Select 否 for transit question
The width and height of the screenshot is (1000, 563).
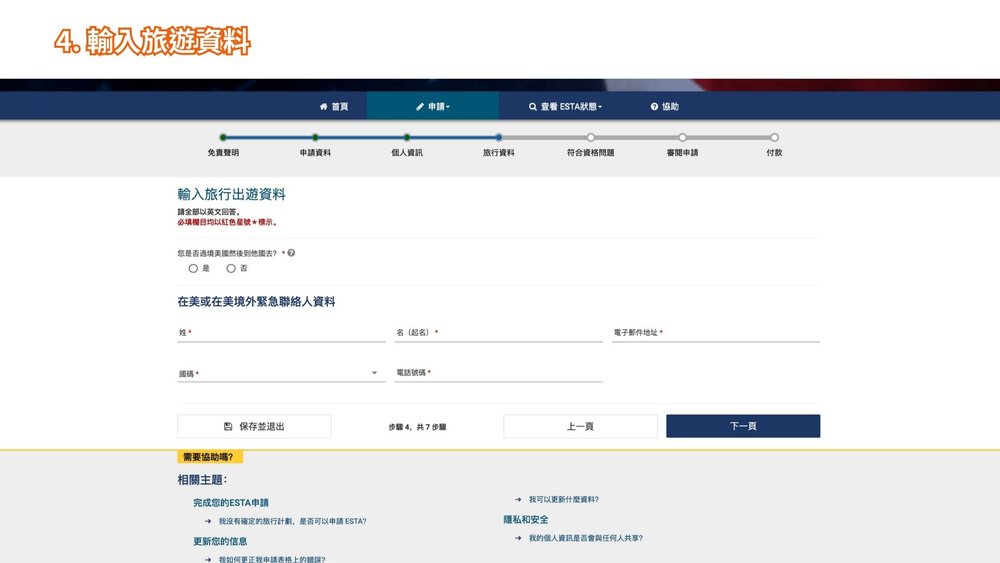tap(231, 268)
